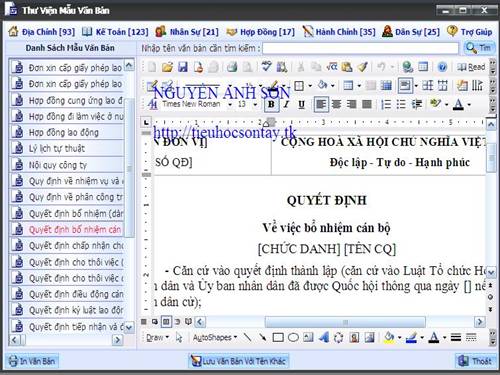Toggle the bulleted list
Viewport: 500px width, 375px height.
(x=401, y=104)
